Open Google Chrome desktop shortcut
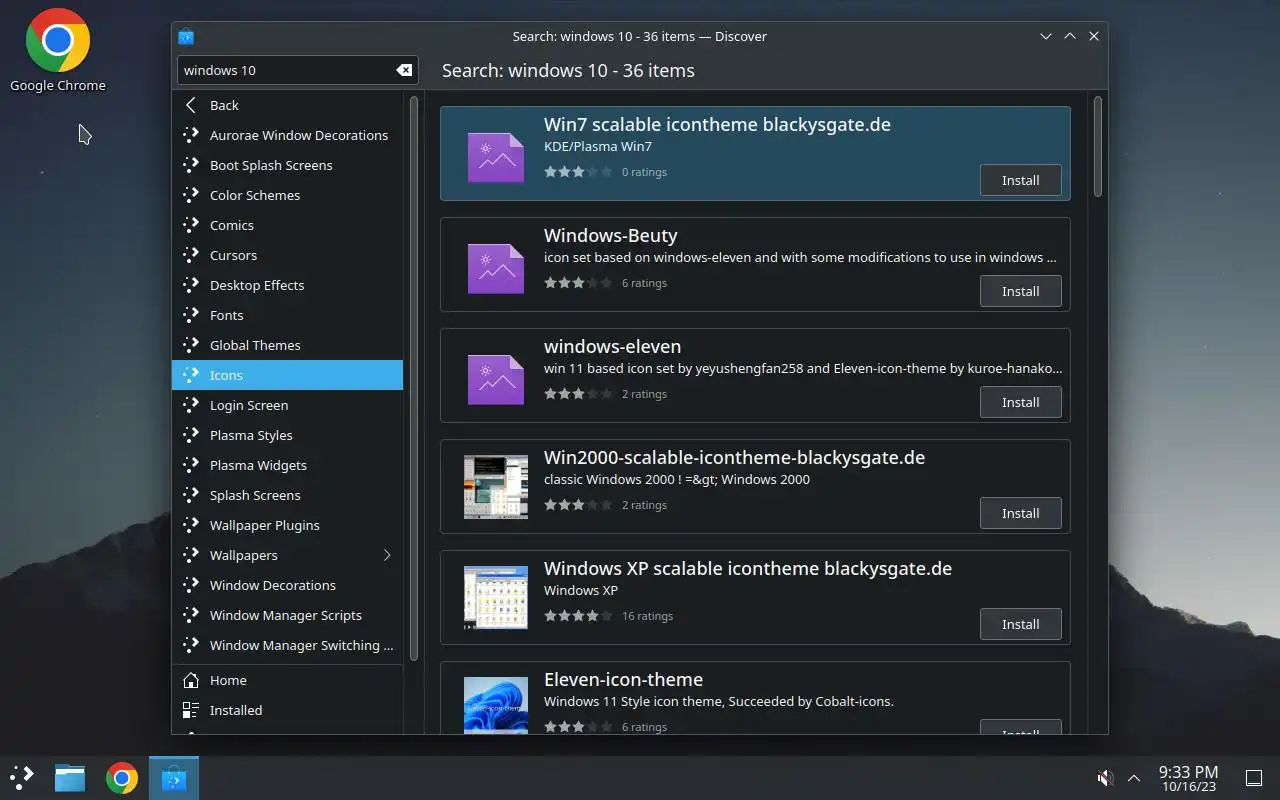 point(58,50)
